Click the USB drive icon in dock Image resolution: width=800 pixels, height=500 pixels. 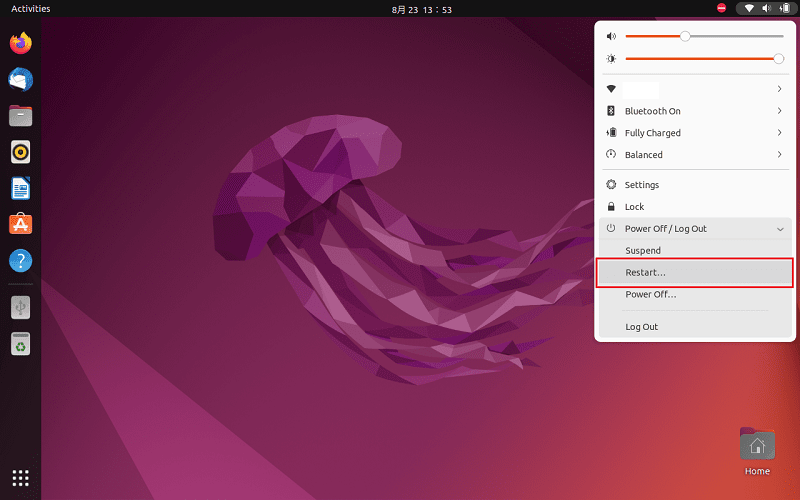20,308
